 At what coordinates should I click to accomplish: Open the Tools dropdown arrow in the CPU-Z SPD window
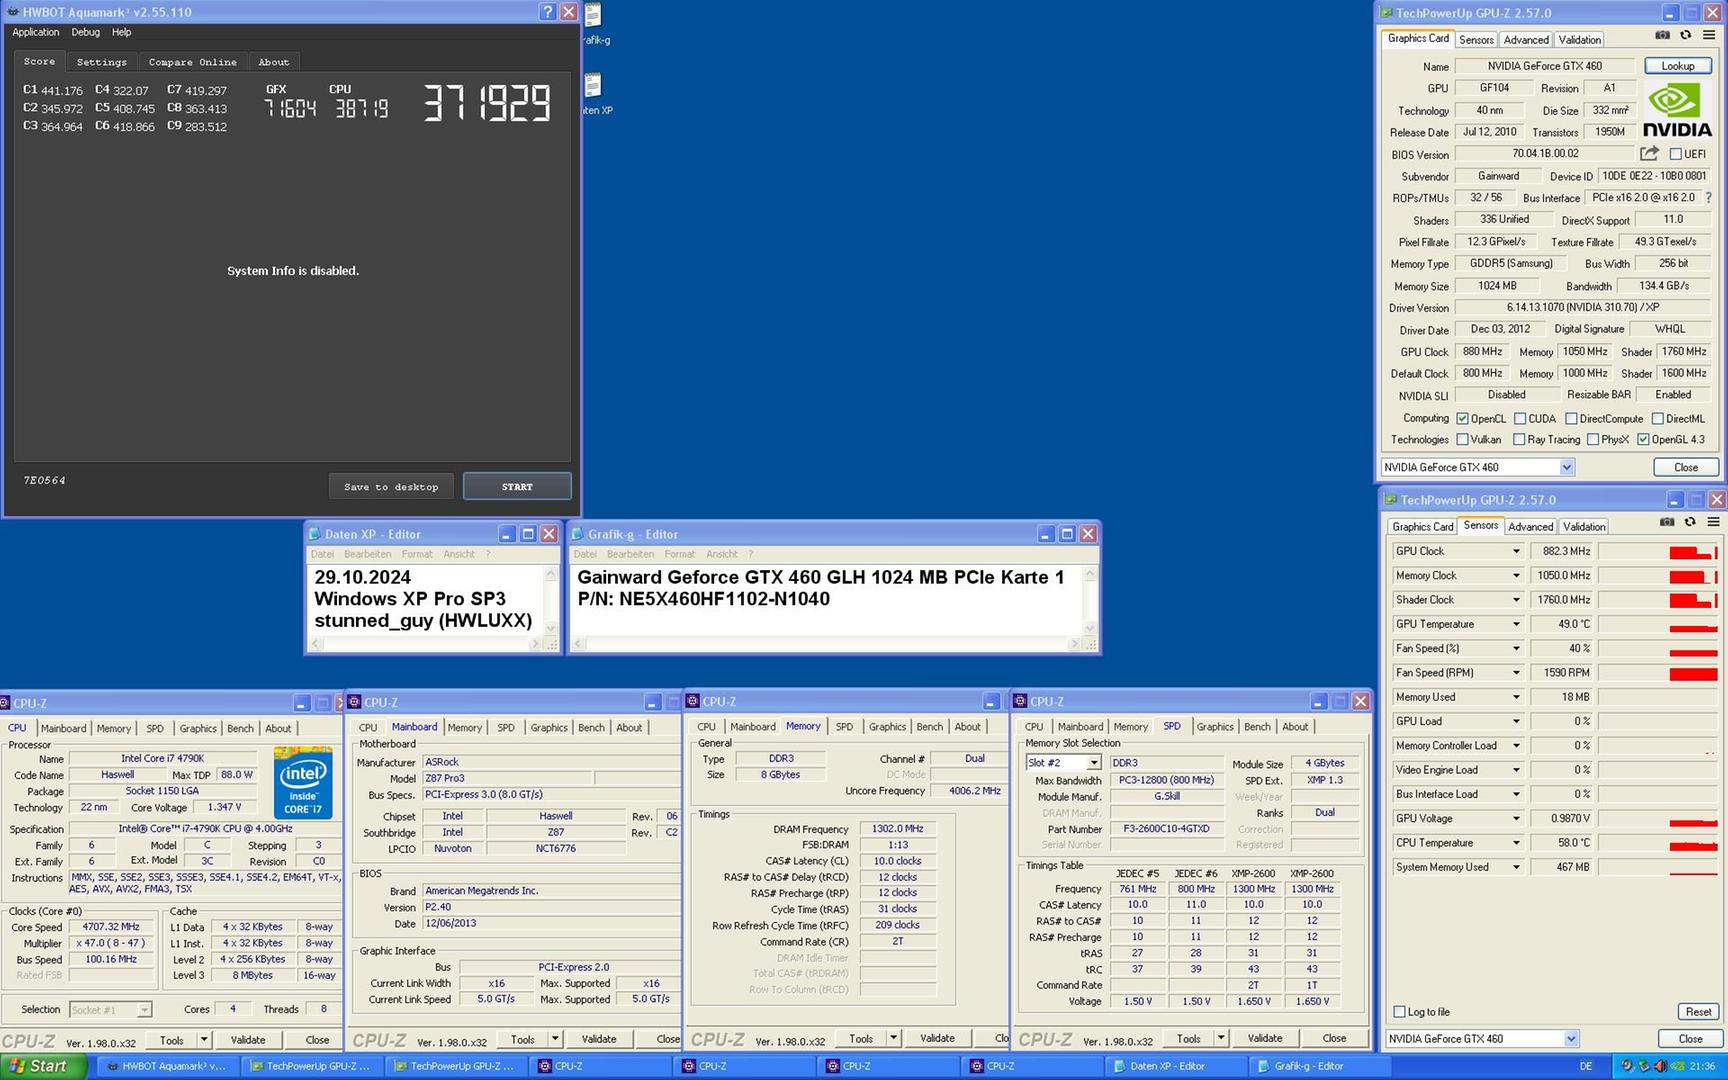pos(1221,1039)
